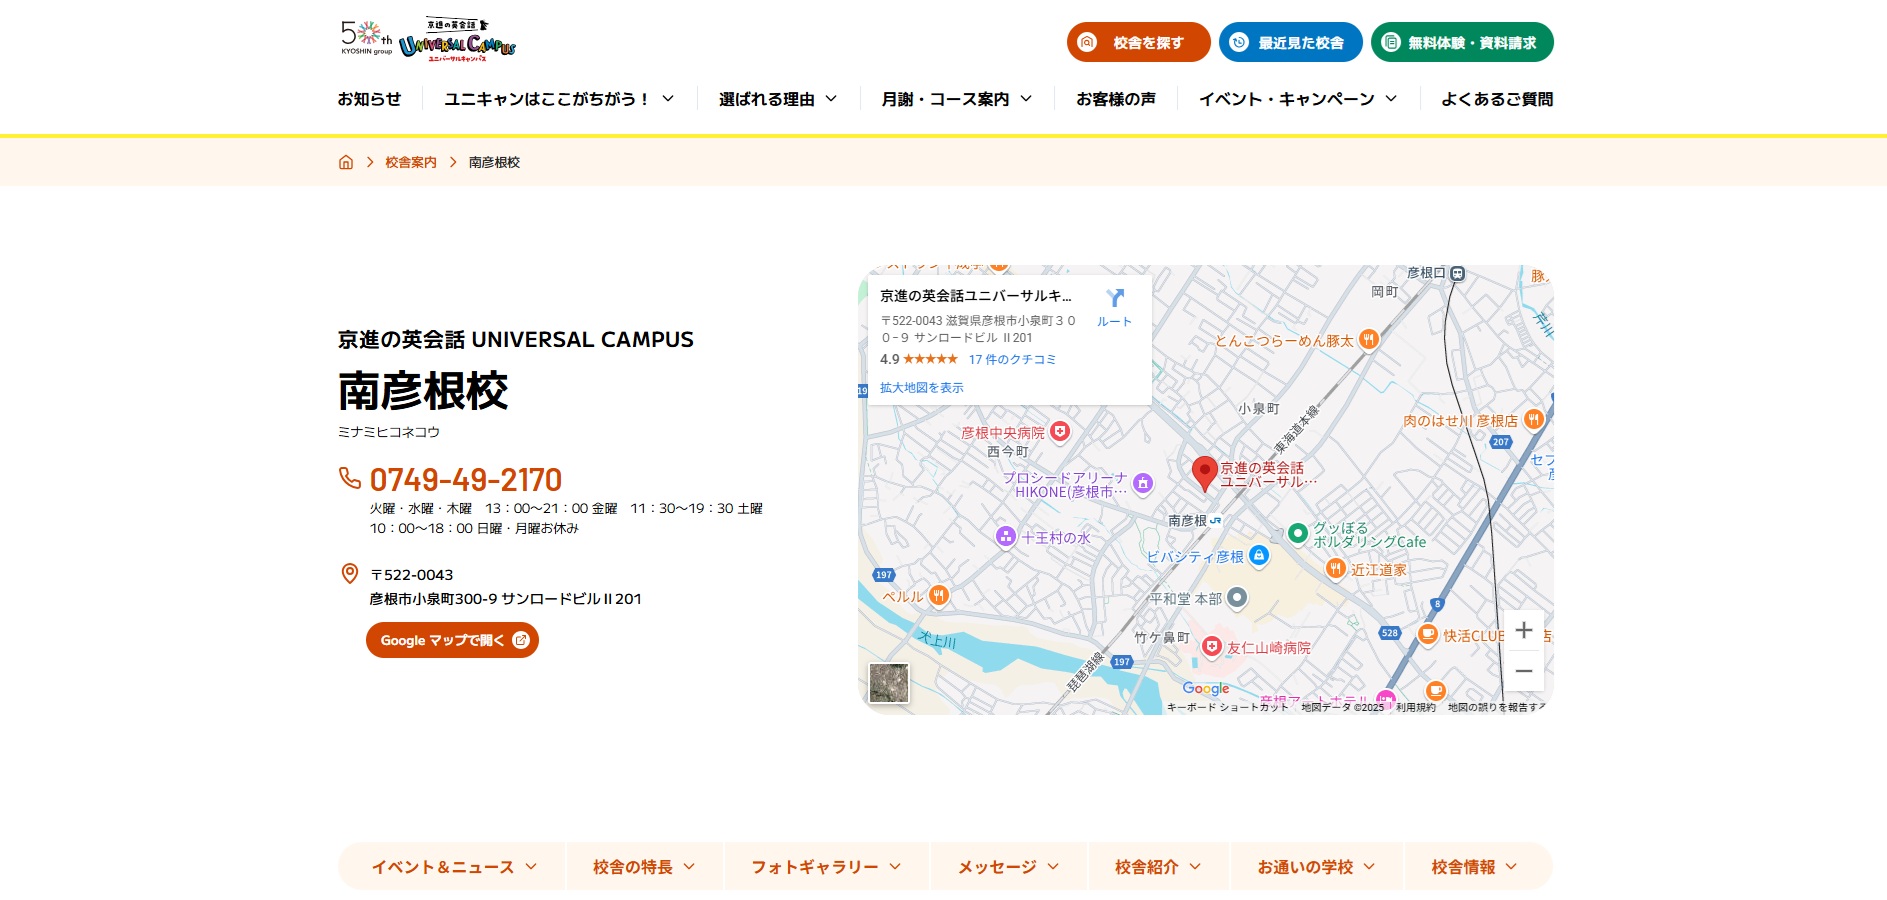Click 彦根中央病院 hospital marker
Screen dimensions: 1887x900
[1060, 432]
